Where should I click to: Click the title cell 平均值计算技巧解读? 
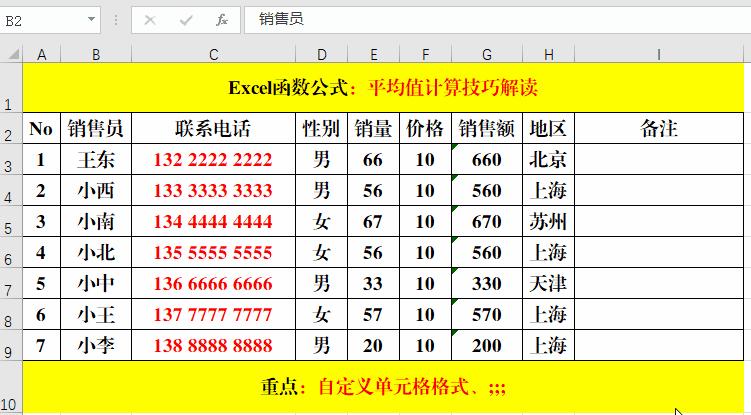tap(383, 88)
